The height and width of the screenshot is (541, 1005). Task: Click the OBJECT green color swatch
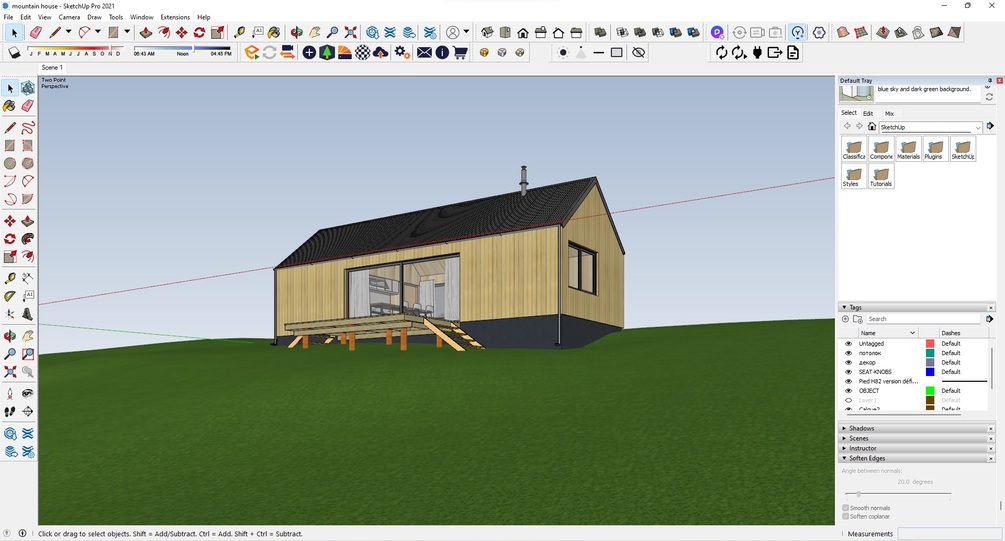pyautogui.click(x=930, y=390)
